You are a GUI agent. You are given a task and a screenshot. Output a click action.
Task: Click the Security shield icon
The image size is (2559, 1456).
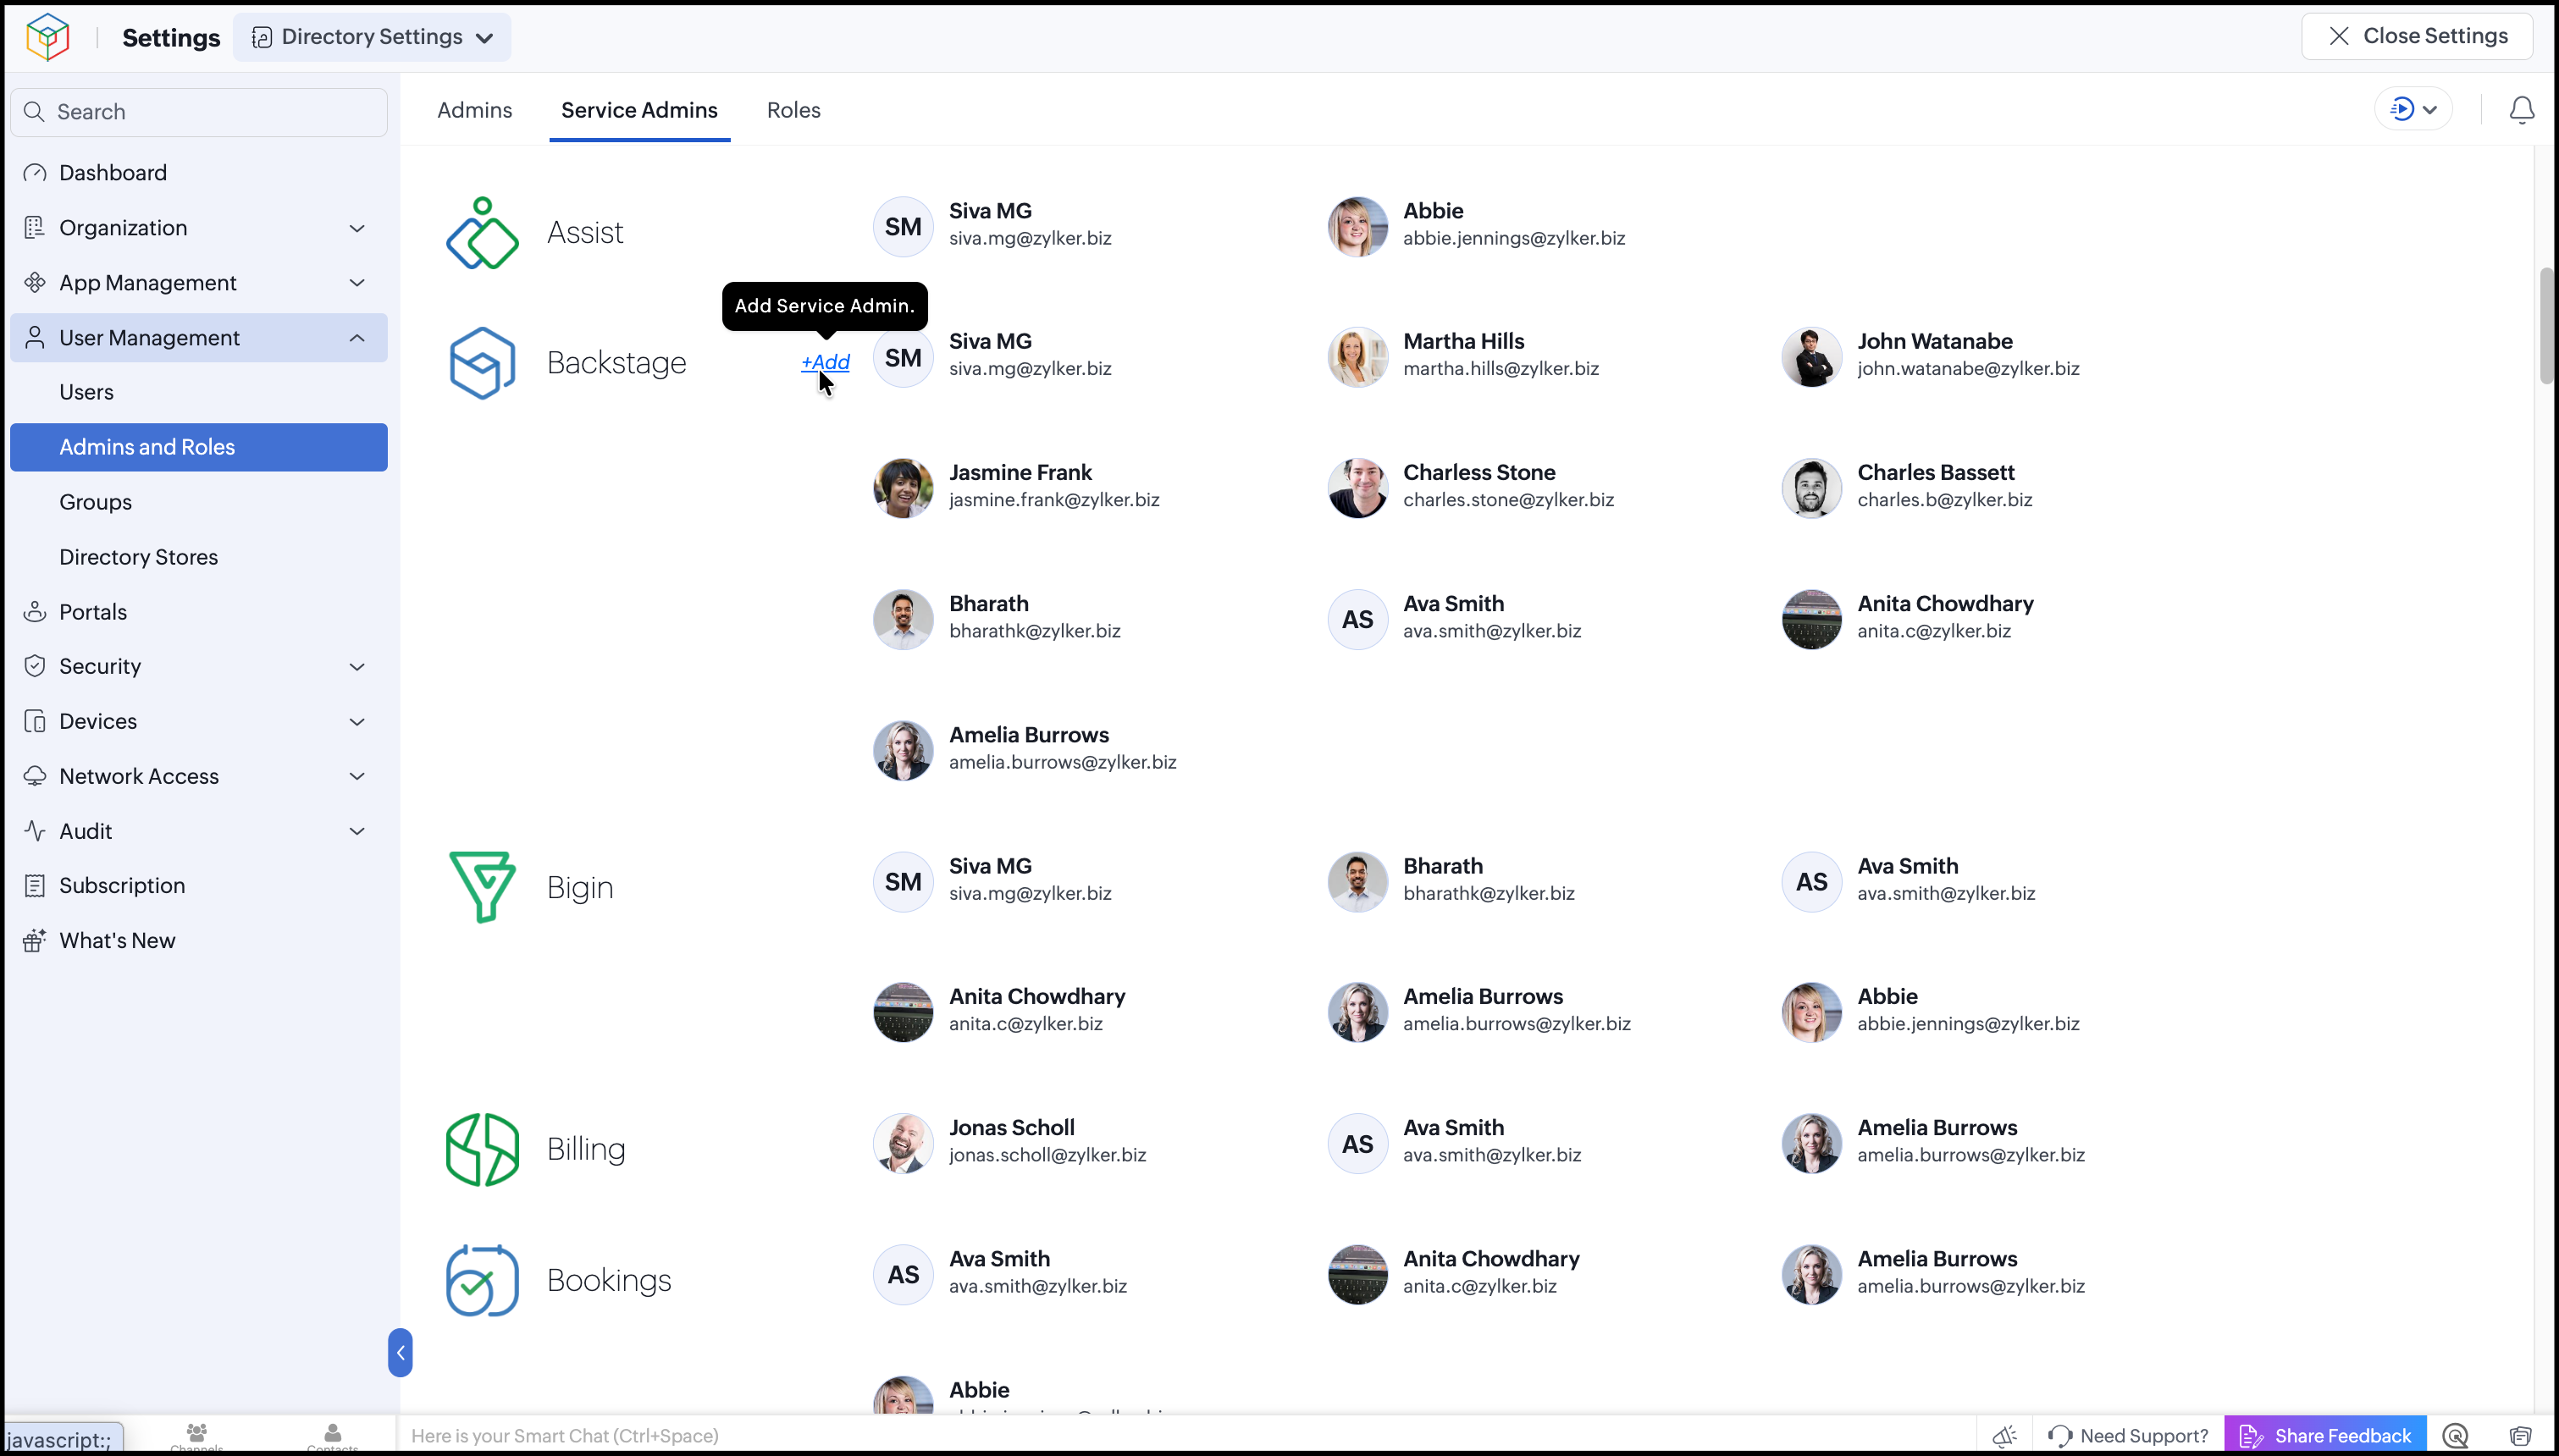click(x=35, y=666)
